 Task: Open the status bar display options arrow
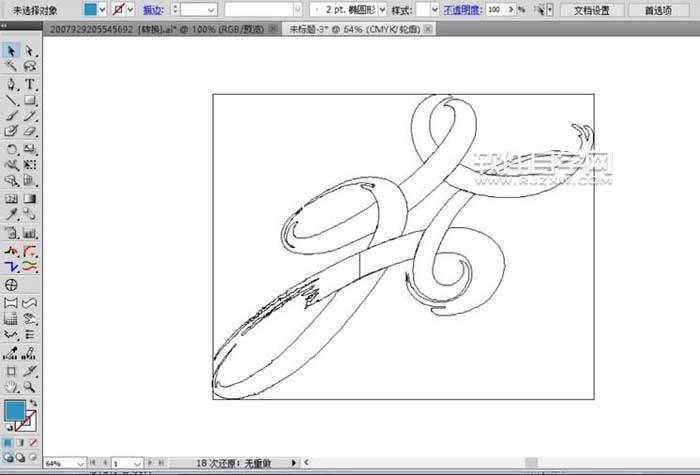[293, 463]
